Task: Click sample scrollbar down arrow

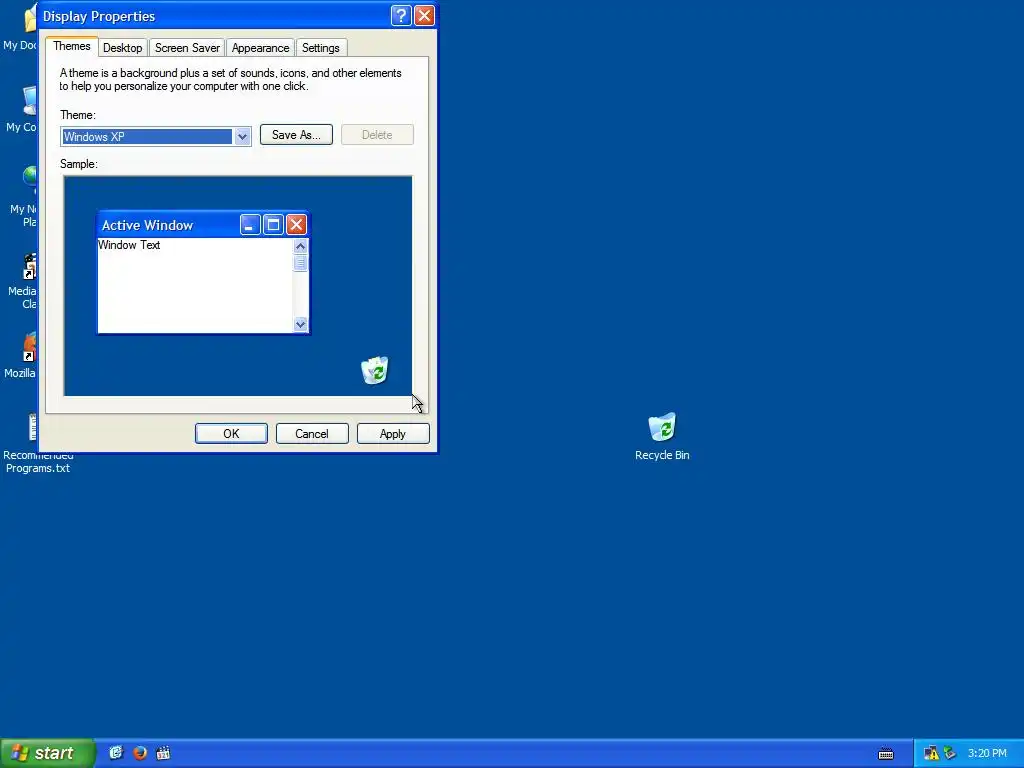Action: point(300,324)
